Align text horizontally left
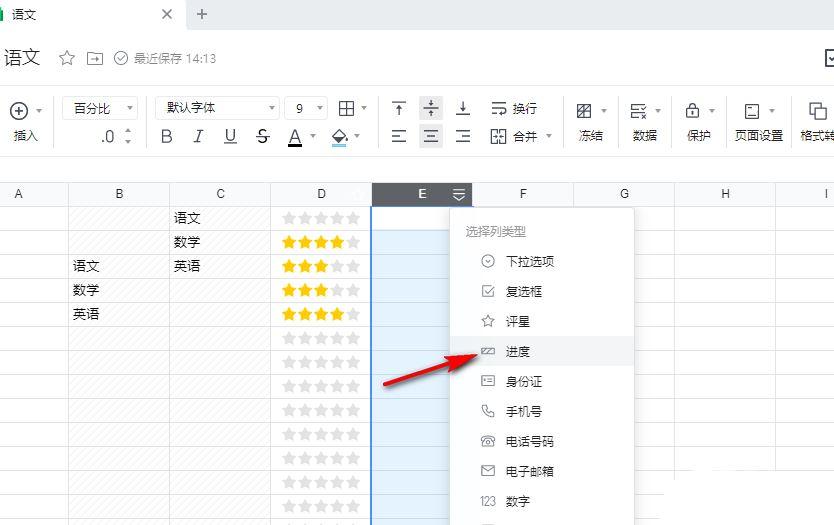The height and width of the screenshot is (525, 834). [399, 136]
